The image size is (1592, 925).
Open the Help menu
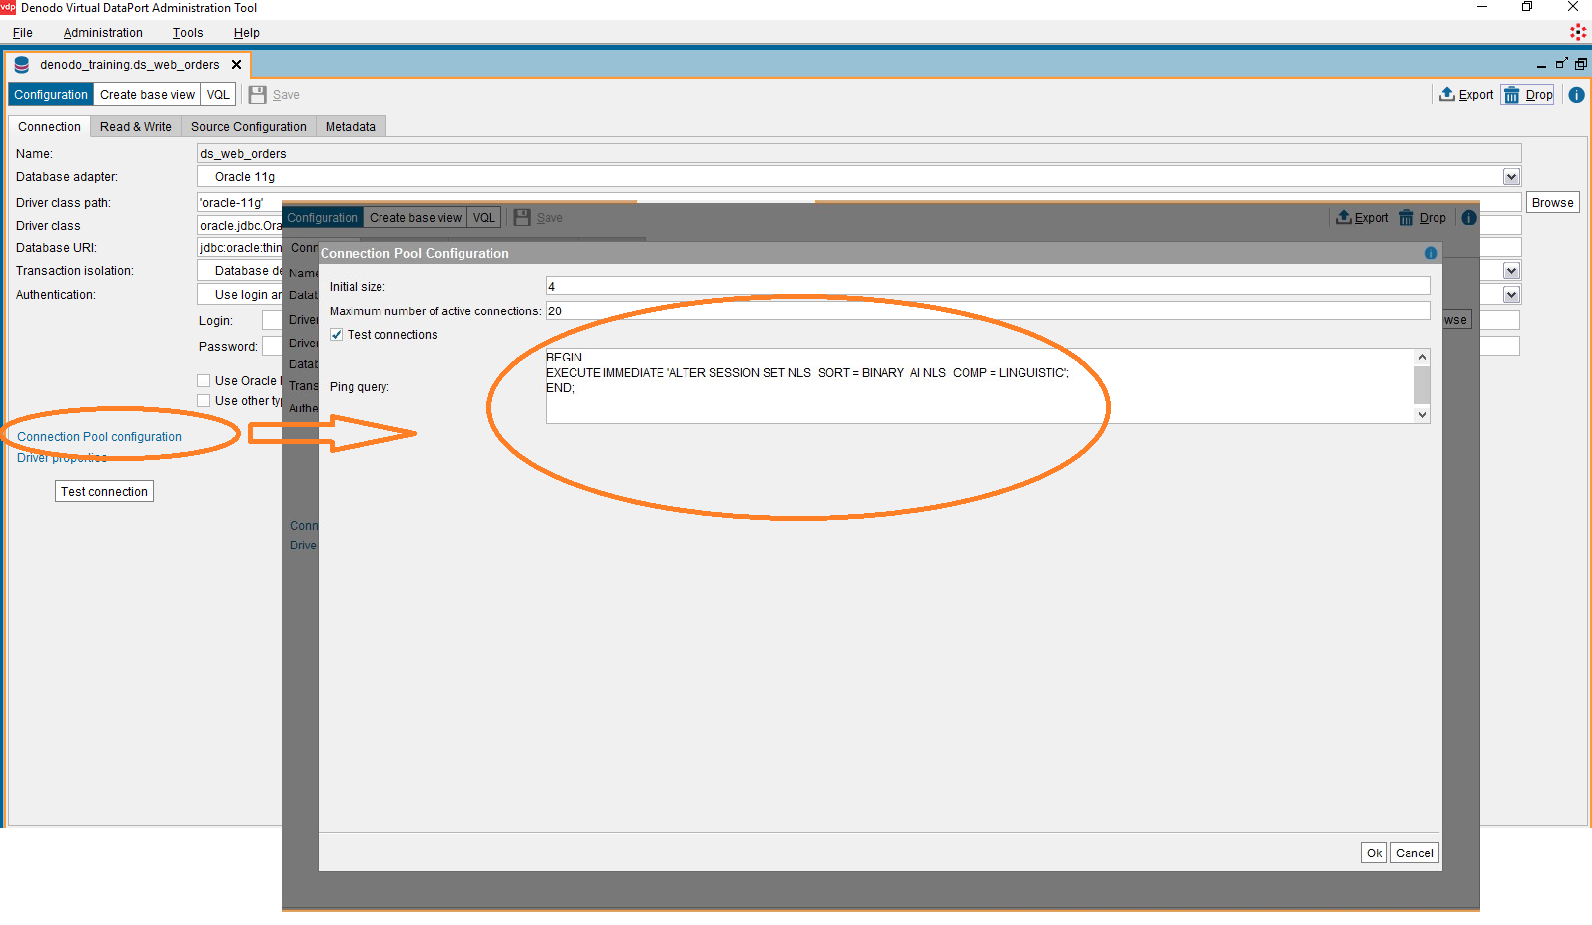247,33
